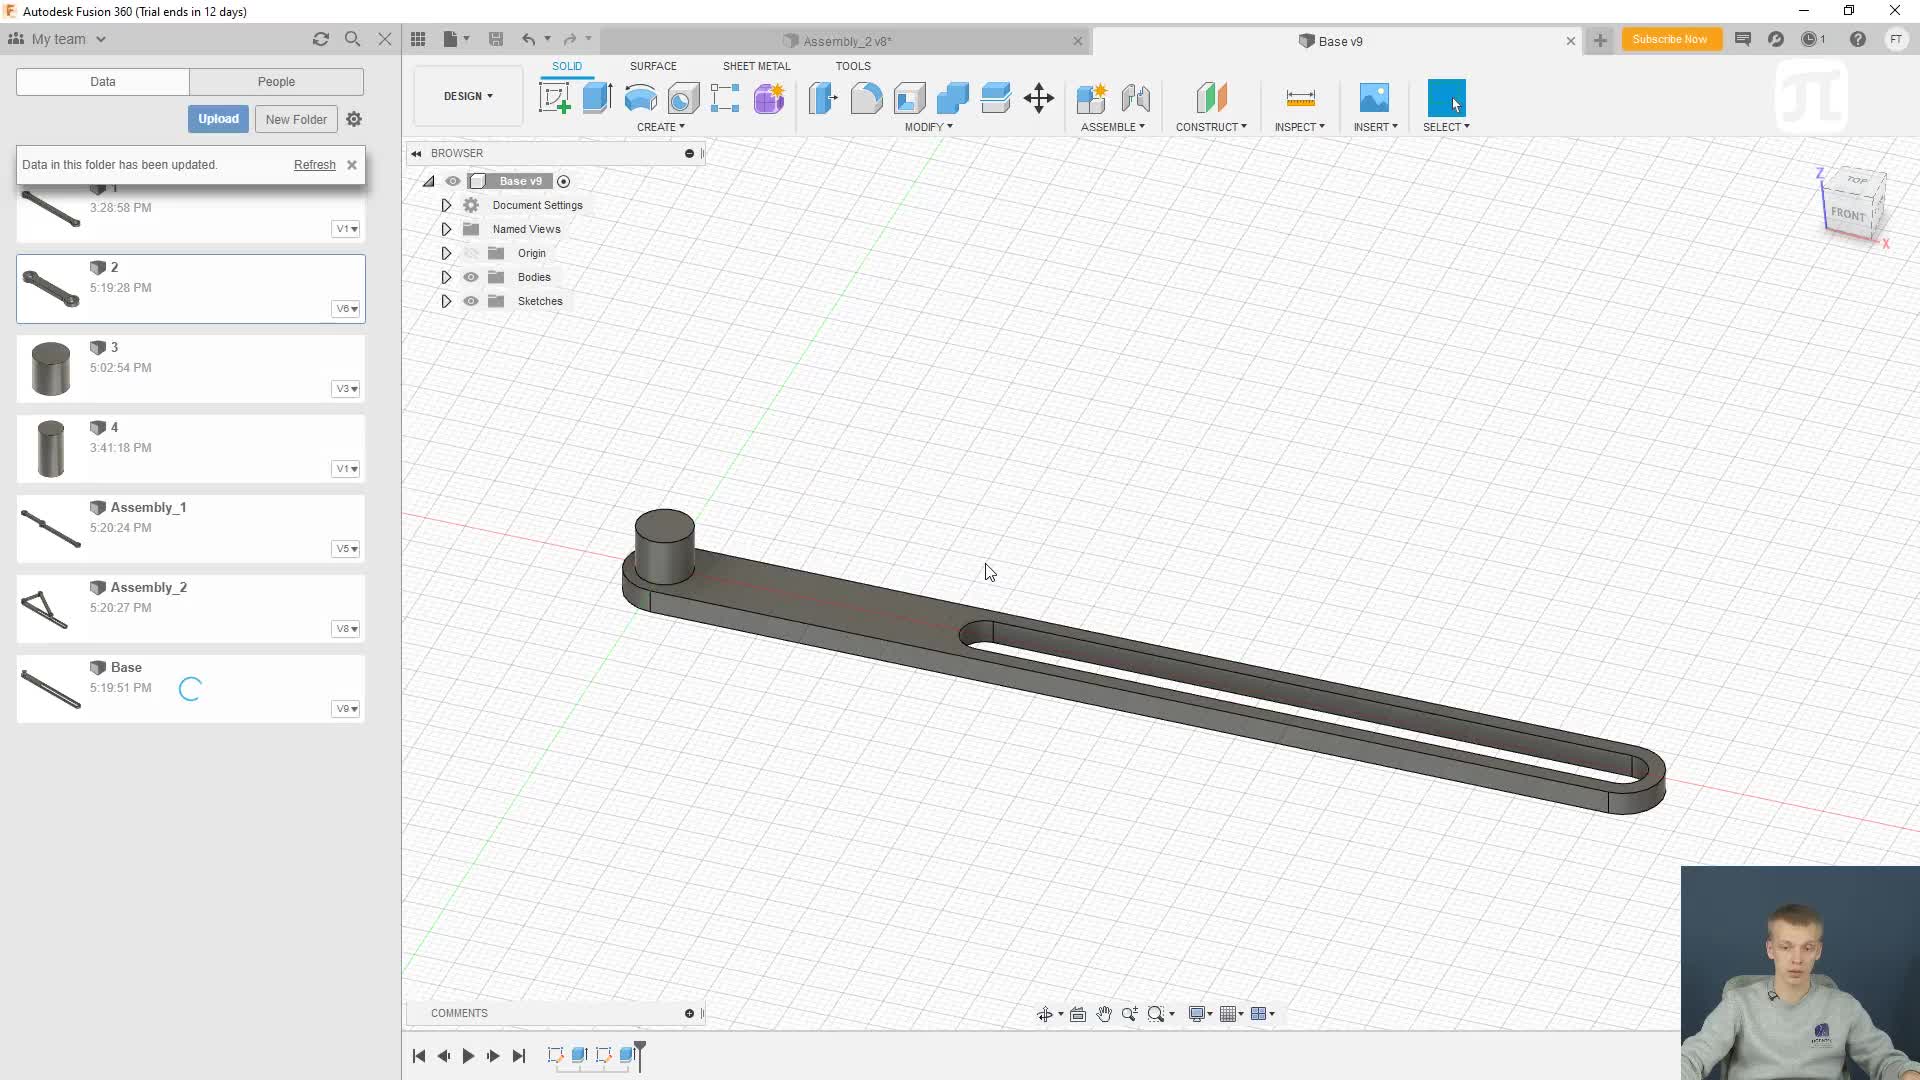Image resolution: width=1920 pixels, height=1080 pixels.
Task: Search the data panel with magnifier icon
Action: tap(352, 39)
